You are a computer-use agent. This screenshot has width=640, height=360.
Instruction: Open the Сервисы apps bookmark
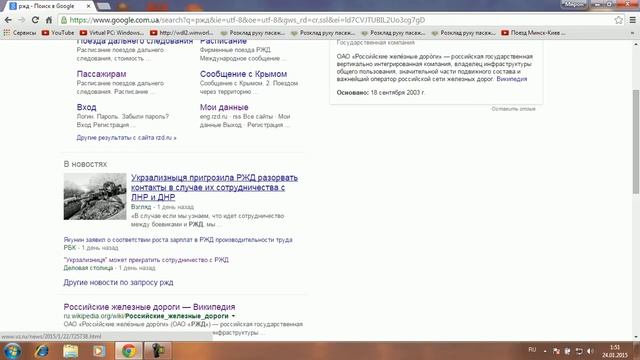[x=20, y=33]
